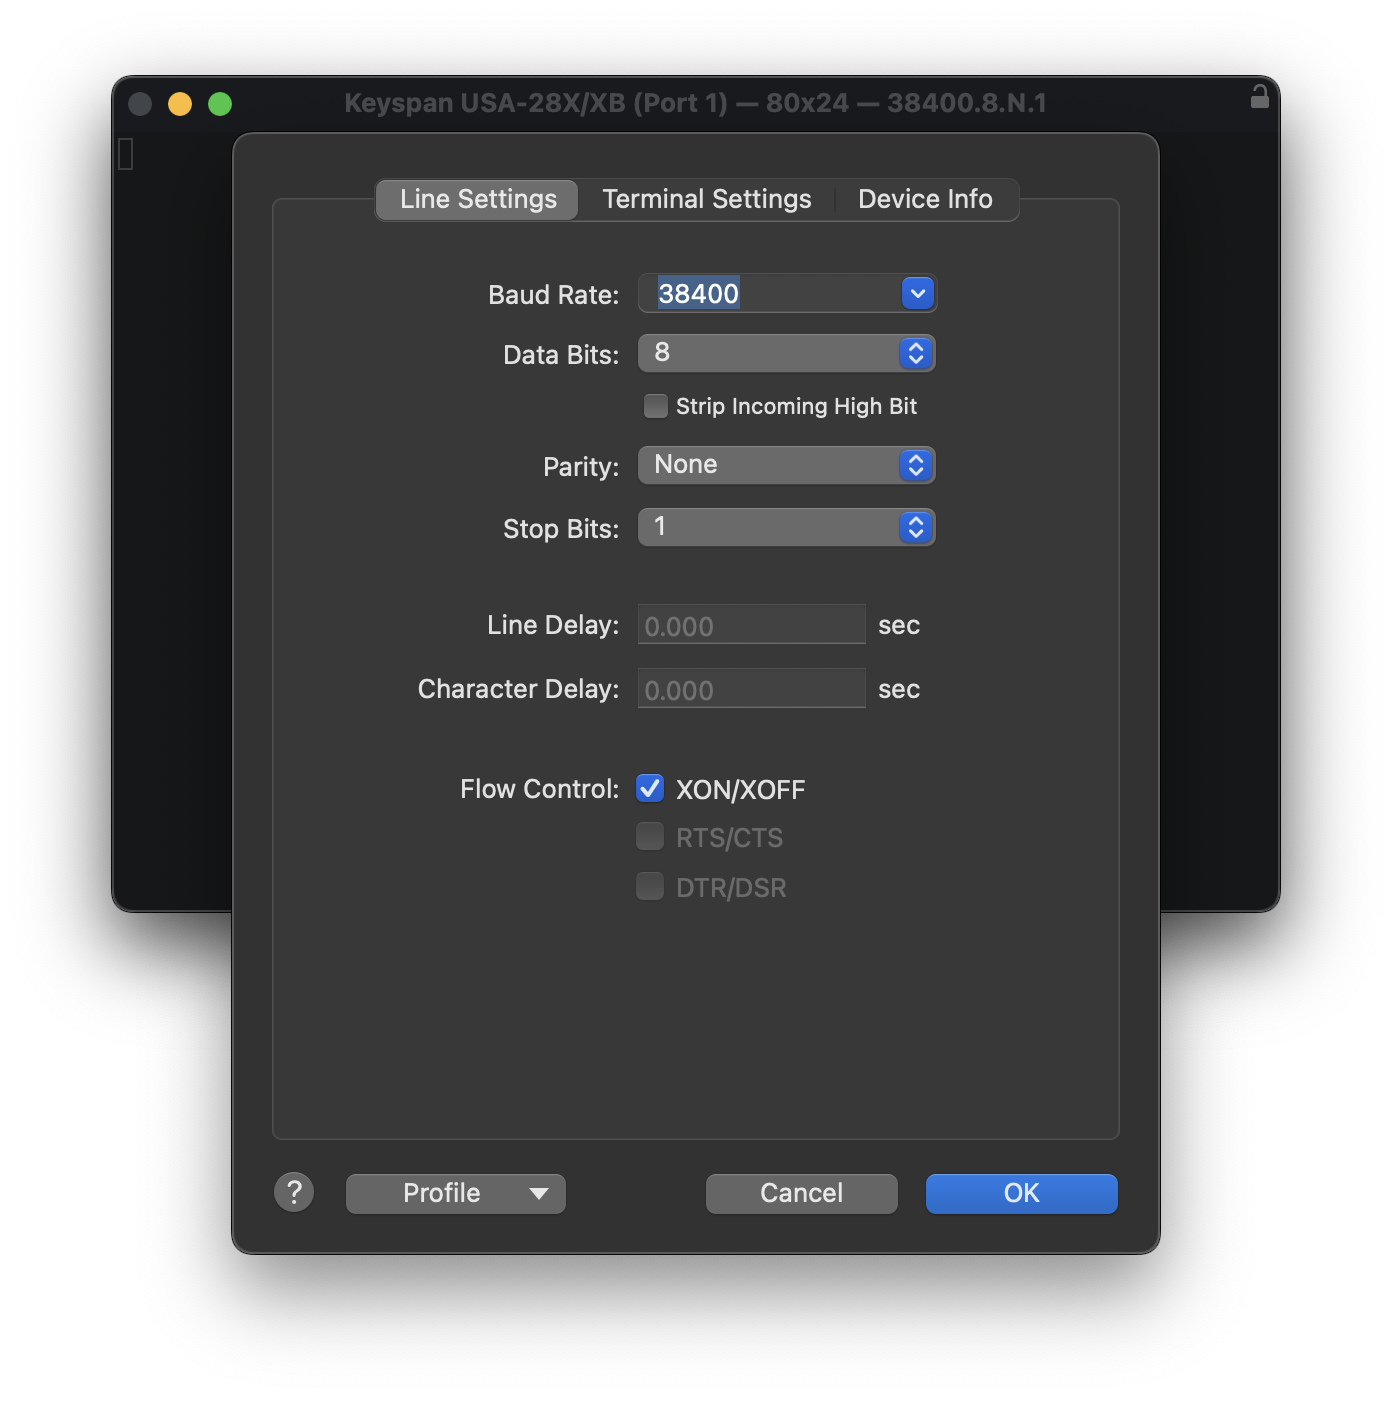Open the Profile pop-up menu
This screenshot has width=1392, height=1402.
[456, 1193]
